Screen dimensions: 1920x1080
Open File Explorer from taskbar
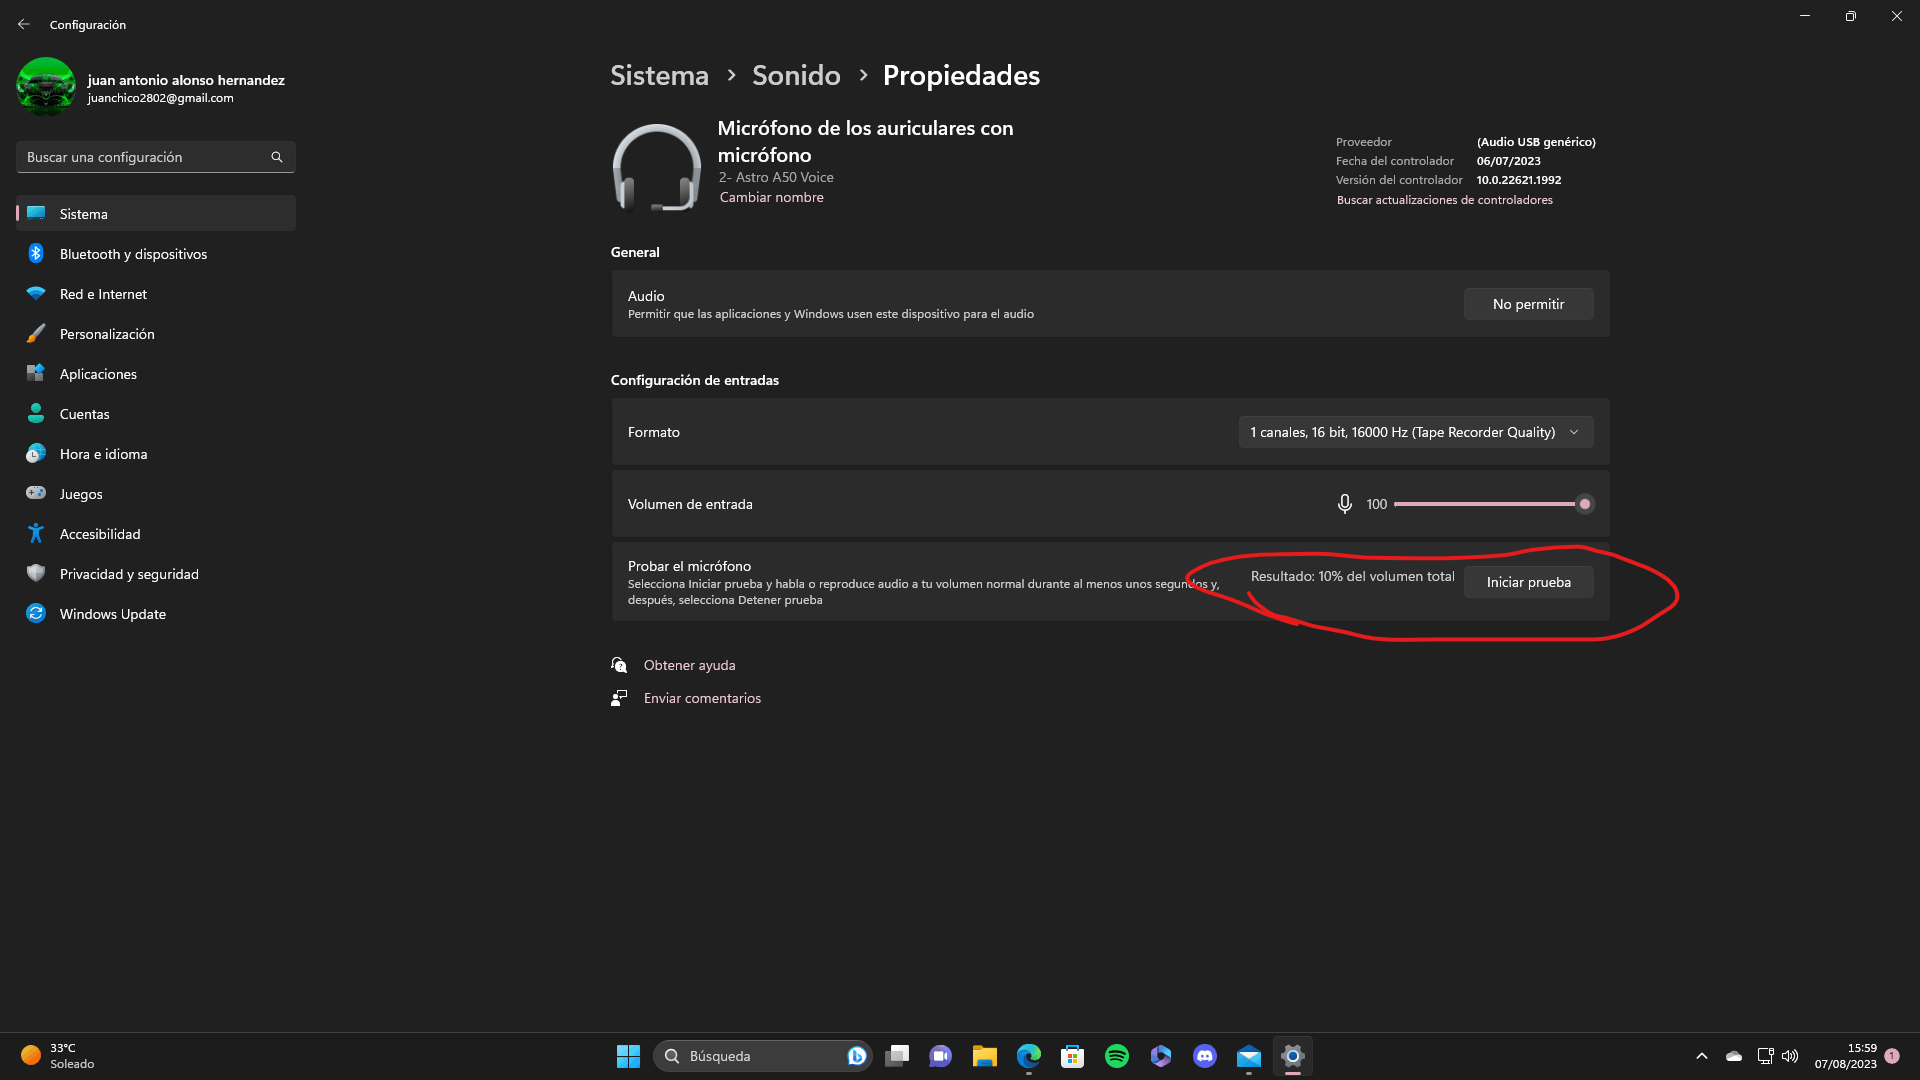click(x=985, y=1056)
